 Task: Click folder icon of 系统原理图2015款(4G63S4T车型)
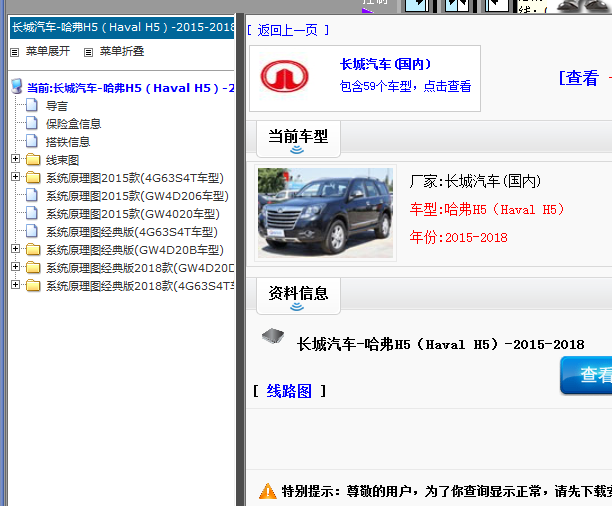[33, 177]
